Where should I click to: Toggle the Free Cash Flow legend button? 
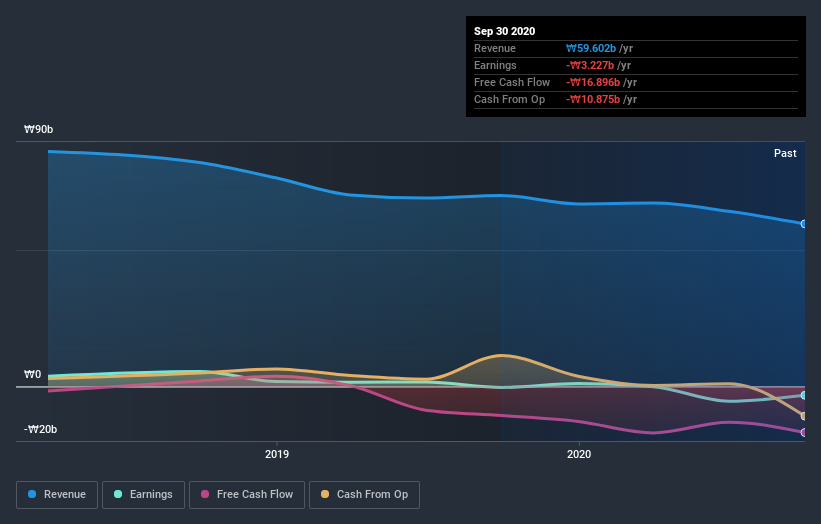[247, 495]
